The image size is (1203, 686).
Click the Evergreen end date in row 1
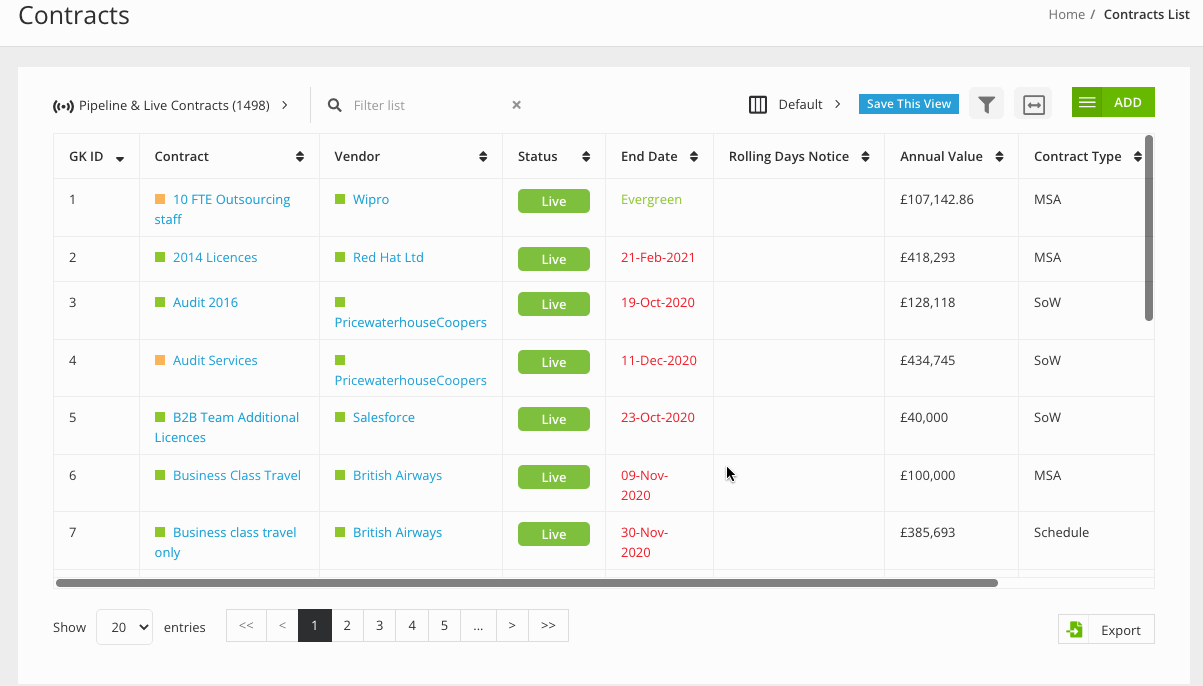click(x=651, y=199)
